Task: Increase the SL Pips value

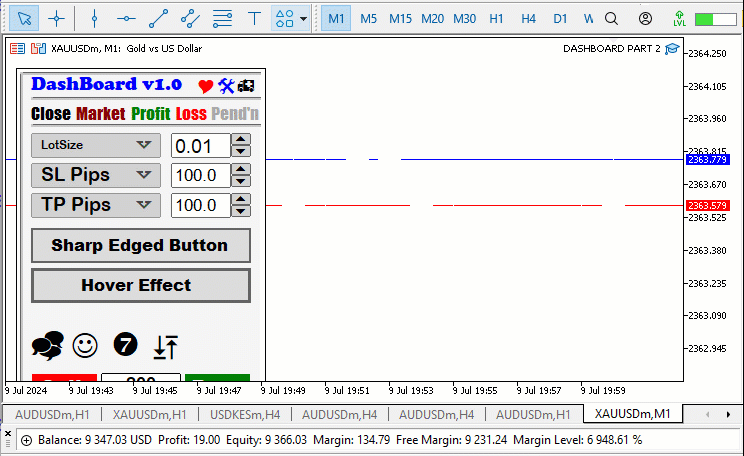Action: click(241, 169)
